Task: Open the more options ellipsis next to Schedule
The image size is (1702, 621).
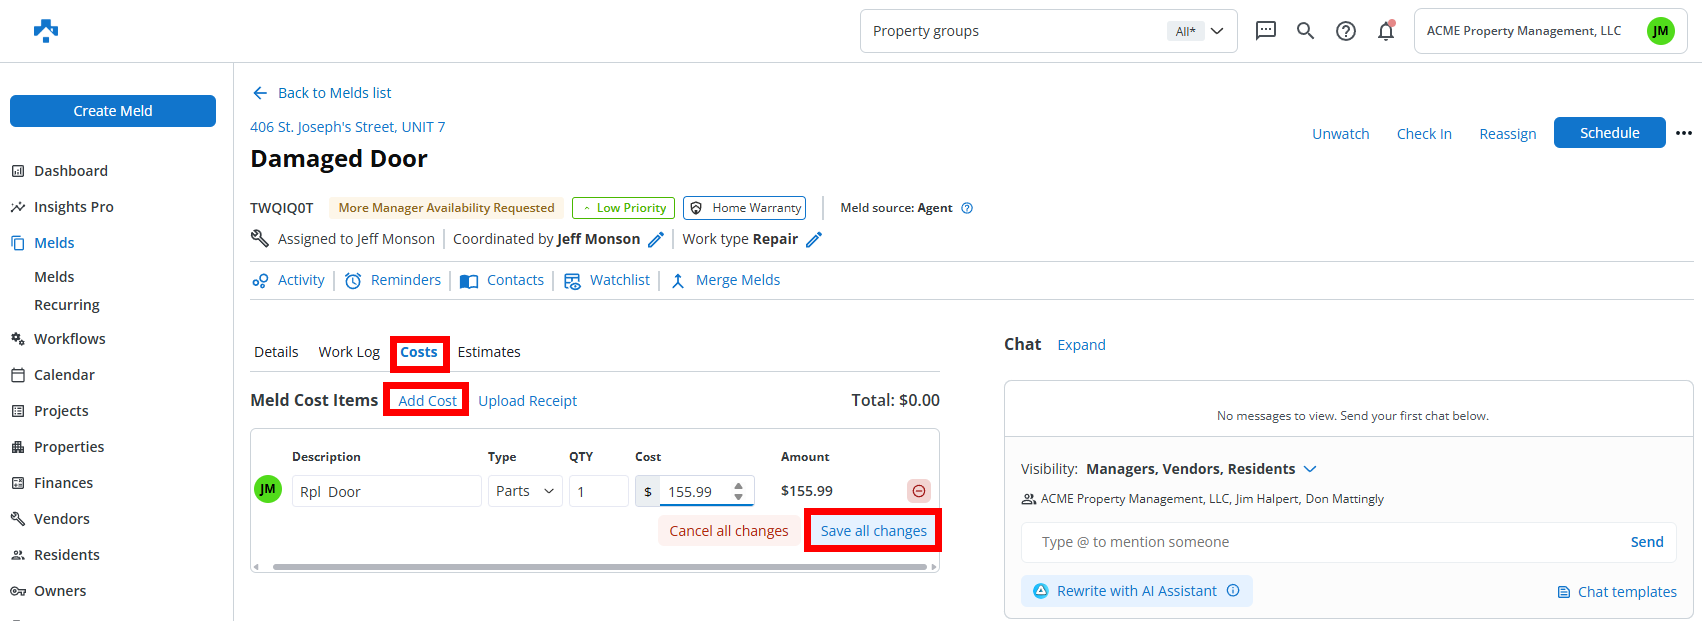Action: tap(1684, 133)
